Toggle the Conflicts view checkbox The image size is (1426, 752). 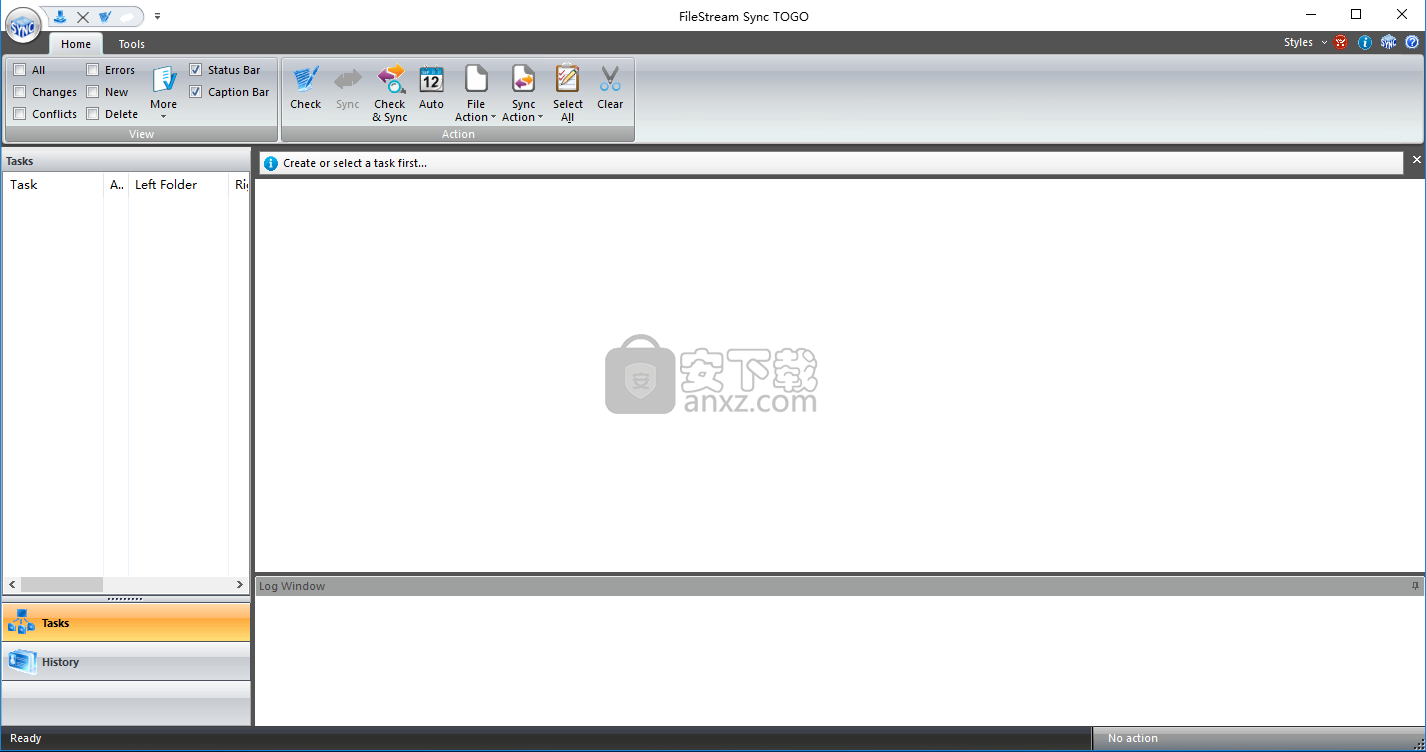click(x=20, y=114)
